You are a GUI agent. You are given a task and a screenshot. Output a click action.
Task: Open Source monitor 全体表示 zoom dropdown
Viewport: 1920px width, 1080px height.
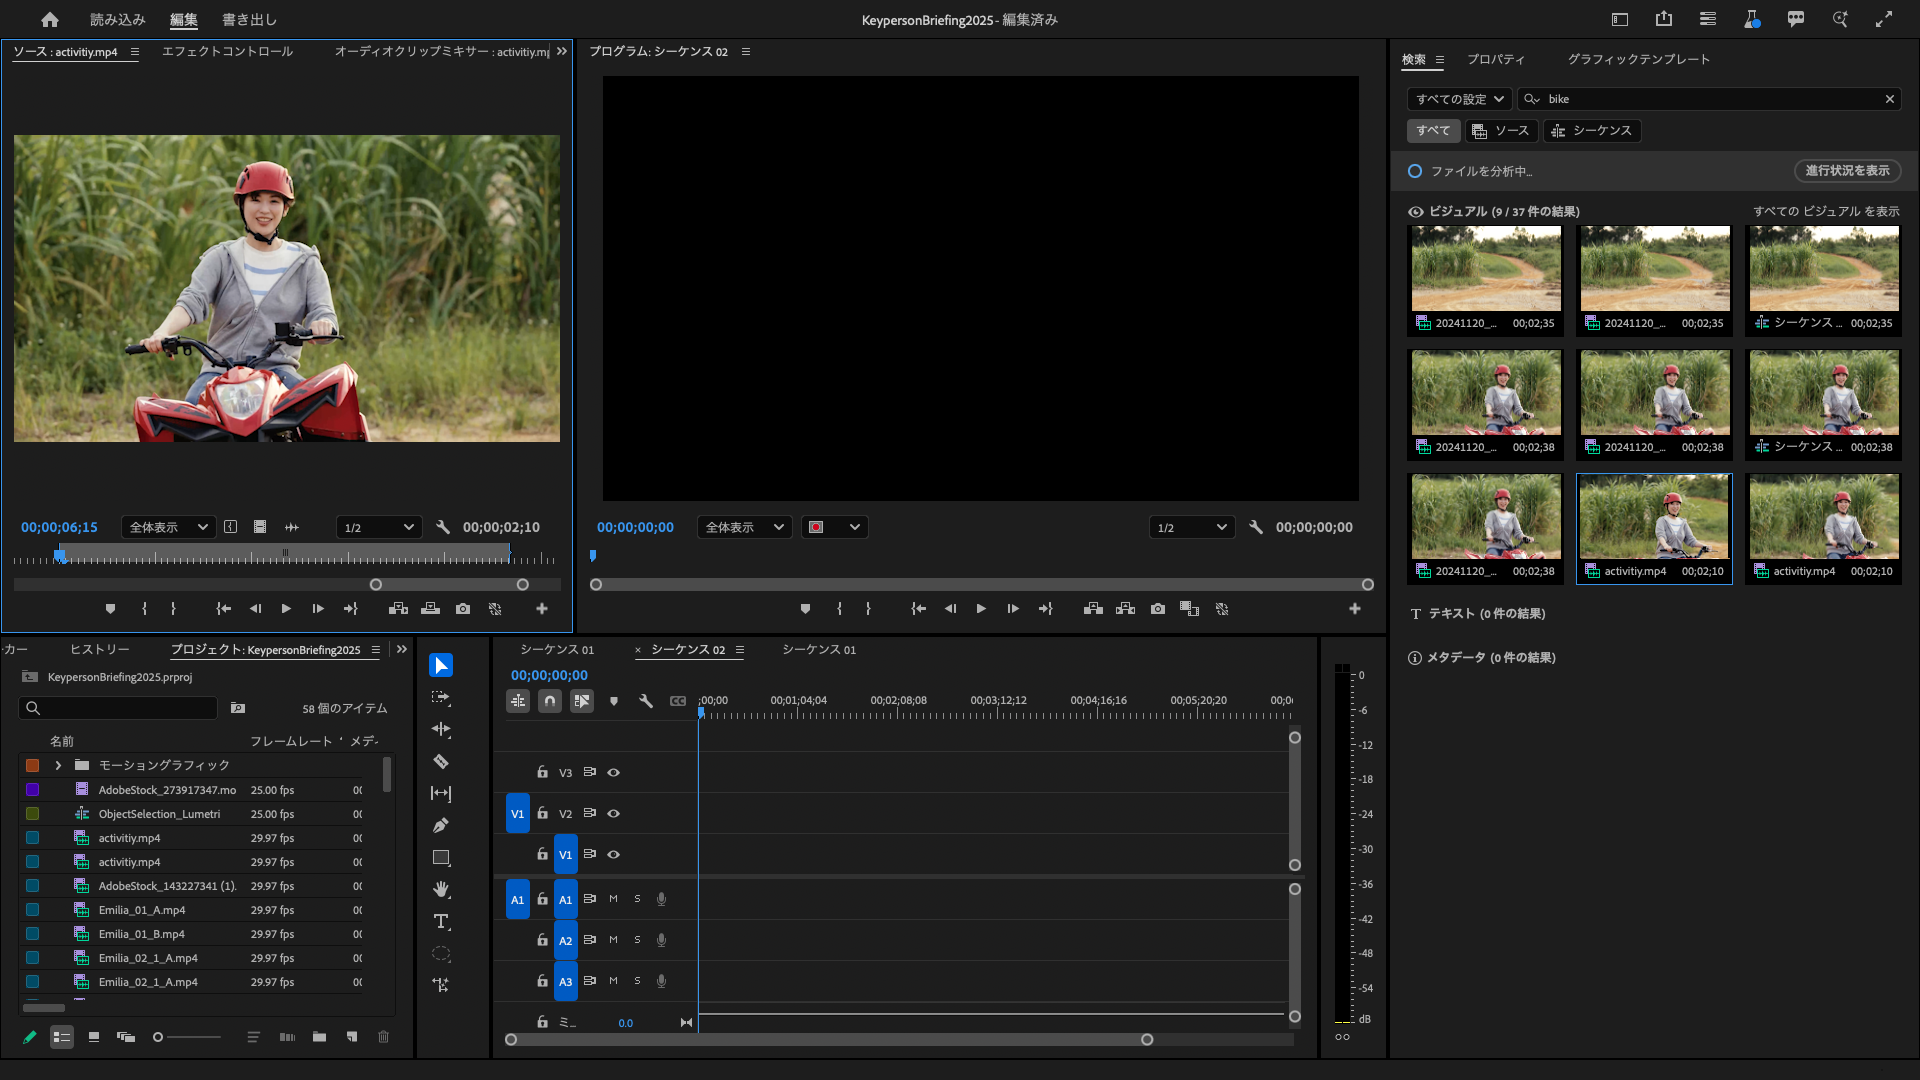(168, 527)
